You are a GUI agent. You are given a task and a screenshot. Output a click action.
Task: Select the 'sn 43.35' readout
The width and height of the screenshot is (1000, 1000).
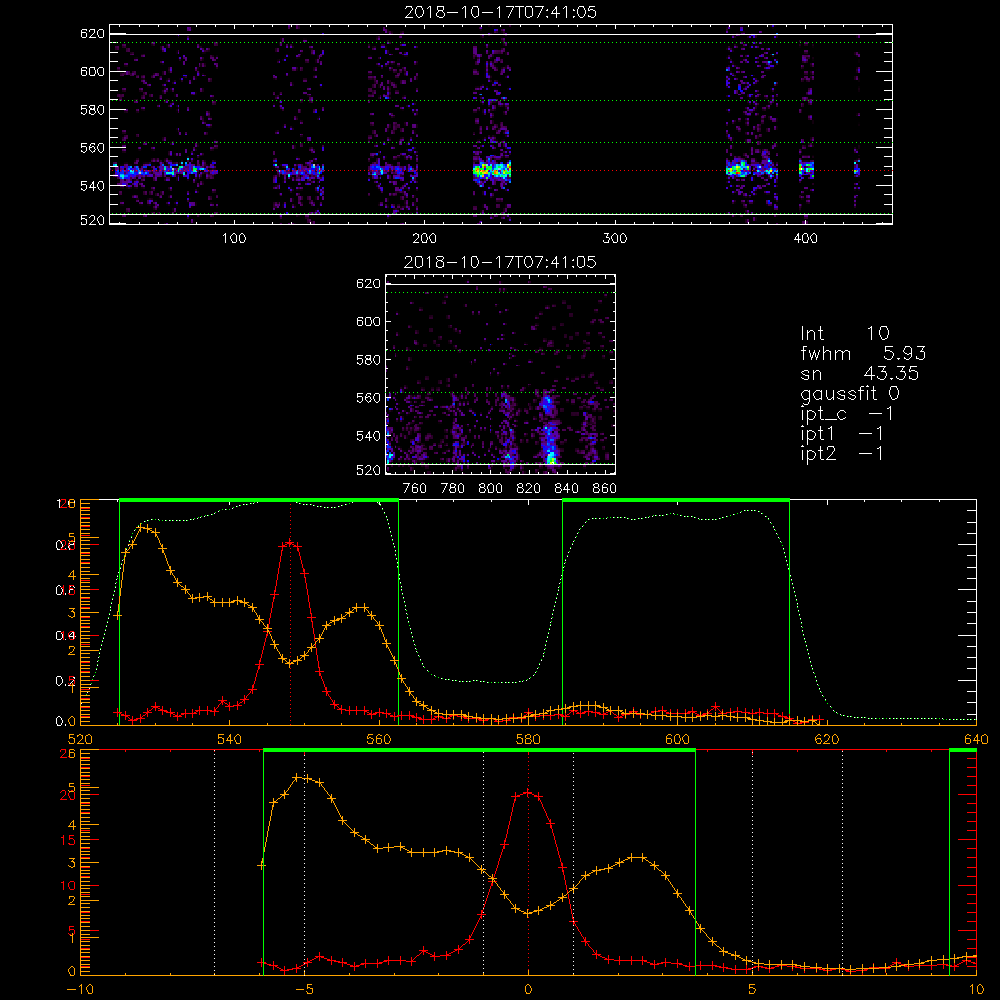[x=860, y=373]
